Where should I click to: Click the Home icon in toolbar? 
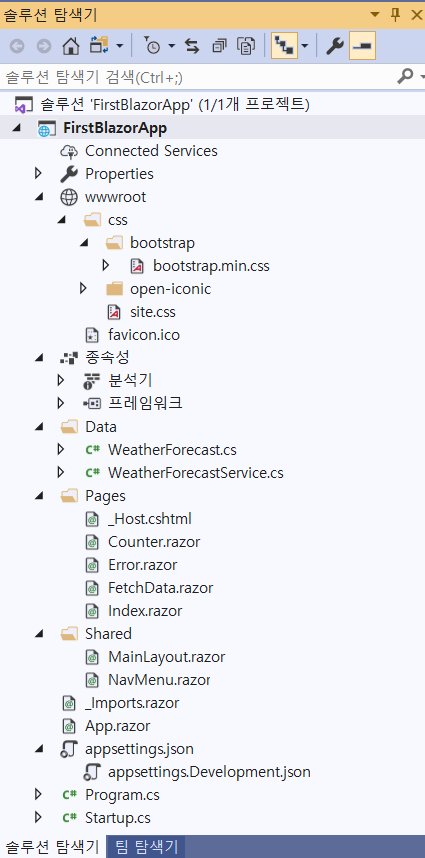pyautogui.click(x=71, y=47)
